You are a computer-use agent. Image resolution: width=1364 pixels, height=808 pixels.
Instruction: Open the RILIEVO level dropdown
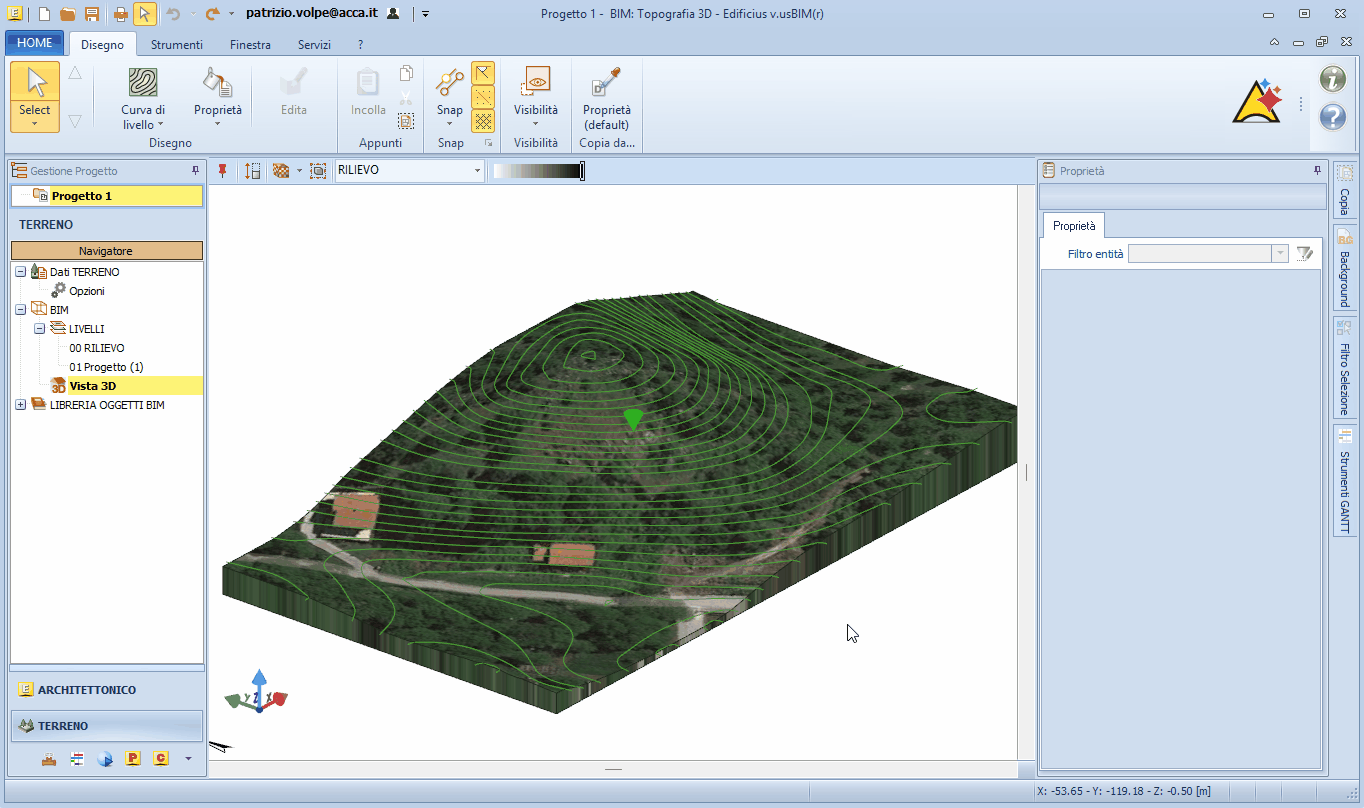tap(477, 171)
